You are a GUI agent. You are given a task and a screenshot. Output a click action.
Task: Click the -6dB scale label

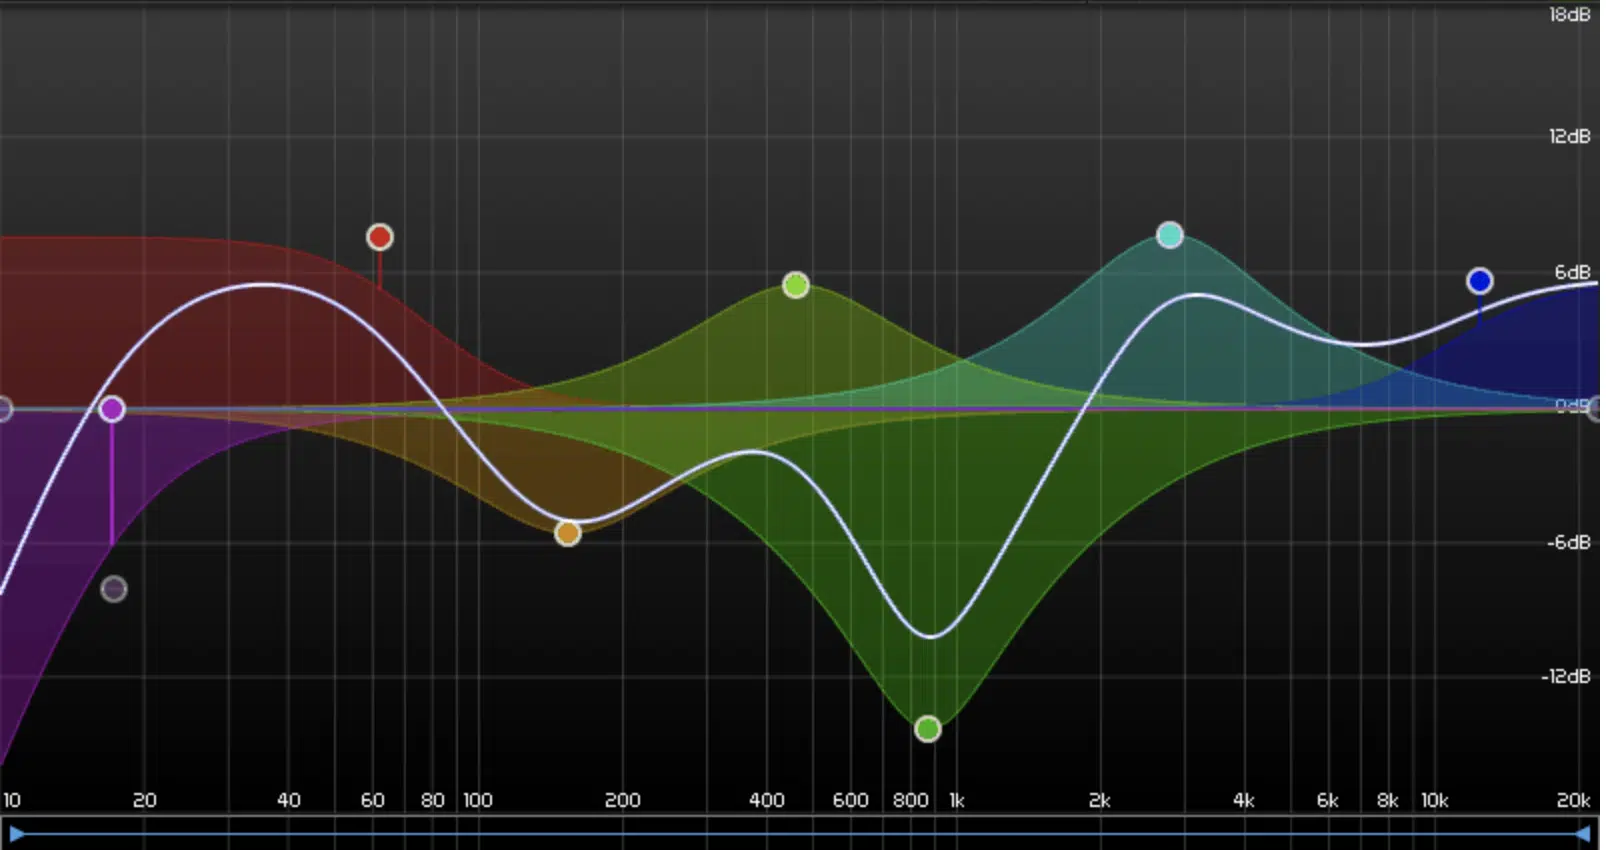coord(1568,543)
